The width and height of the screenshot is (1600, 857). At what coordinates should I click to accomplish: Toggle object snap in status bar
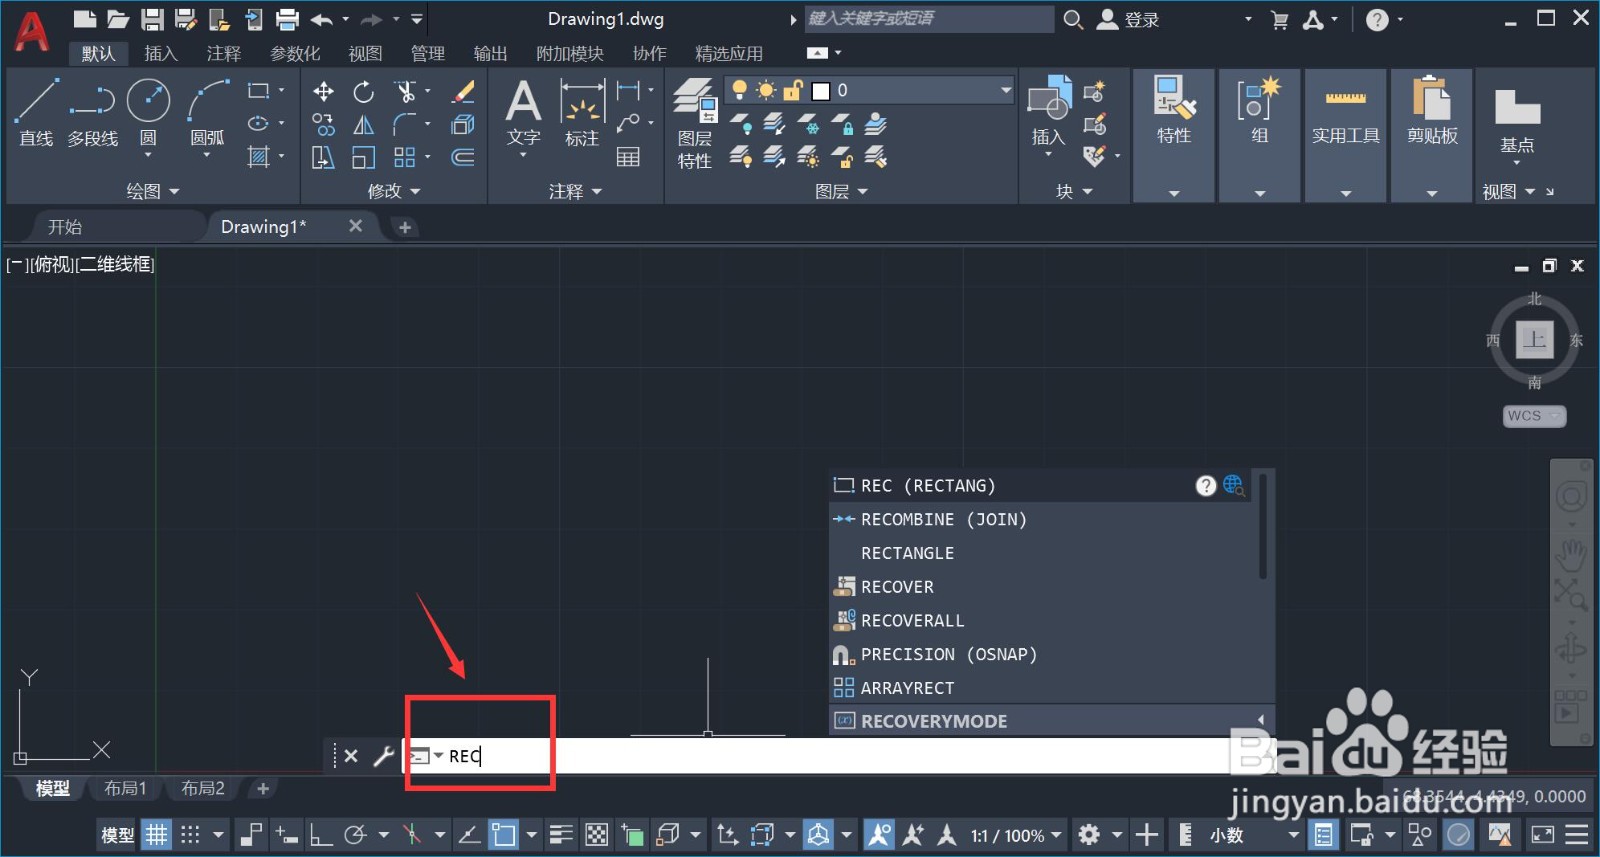503,834
